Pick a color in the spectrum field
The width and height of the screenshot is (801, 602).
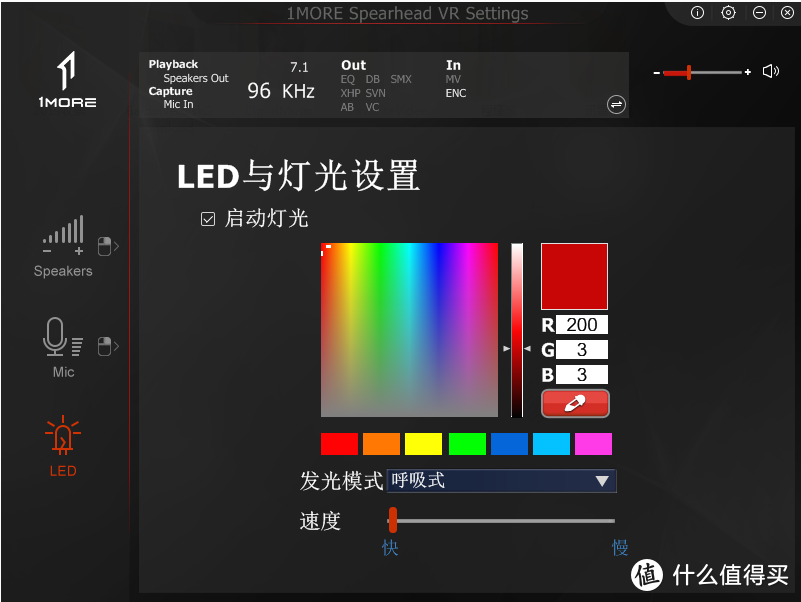[x=409, y=330]
